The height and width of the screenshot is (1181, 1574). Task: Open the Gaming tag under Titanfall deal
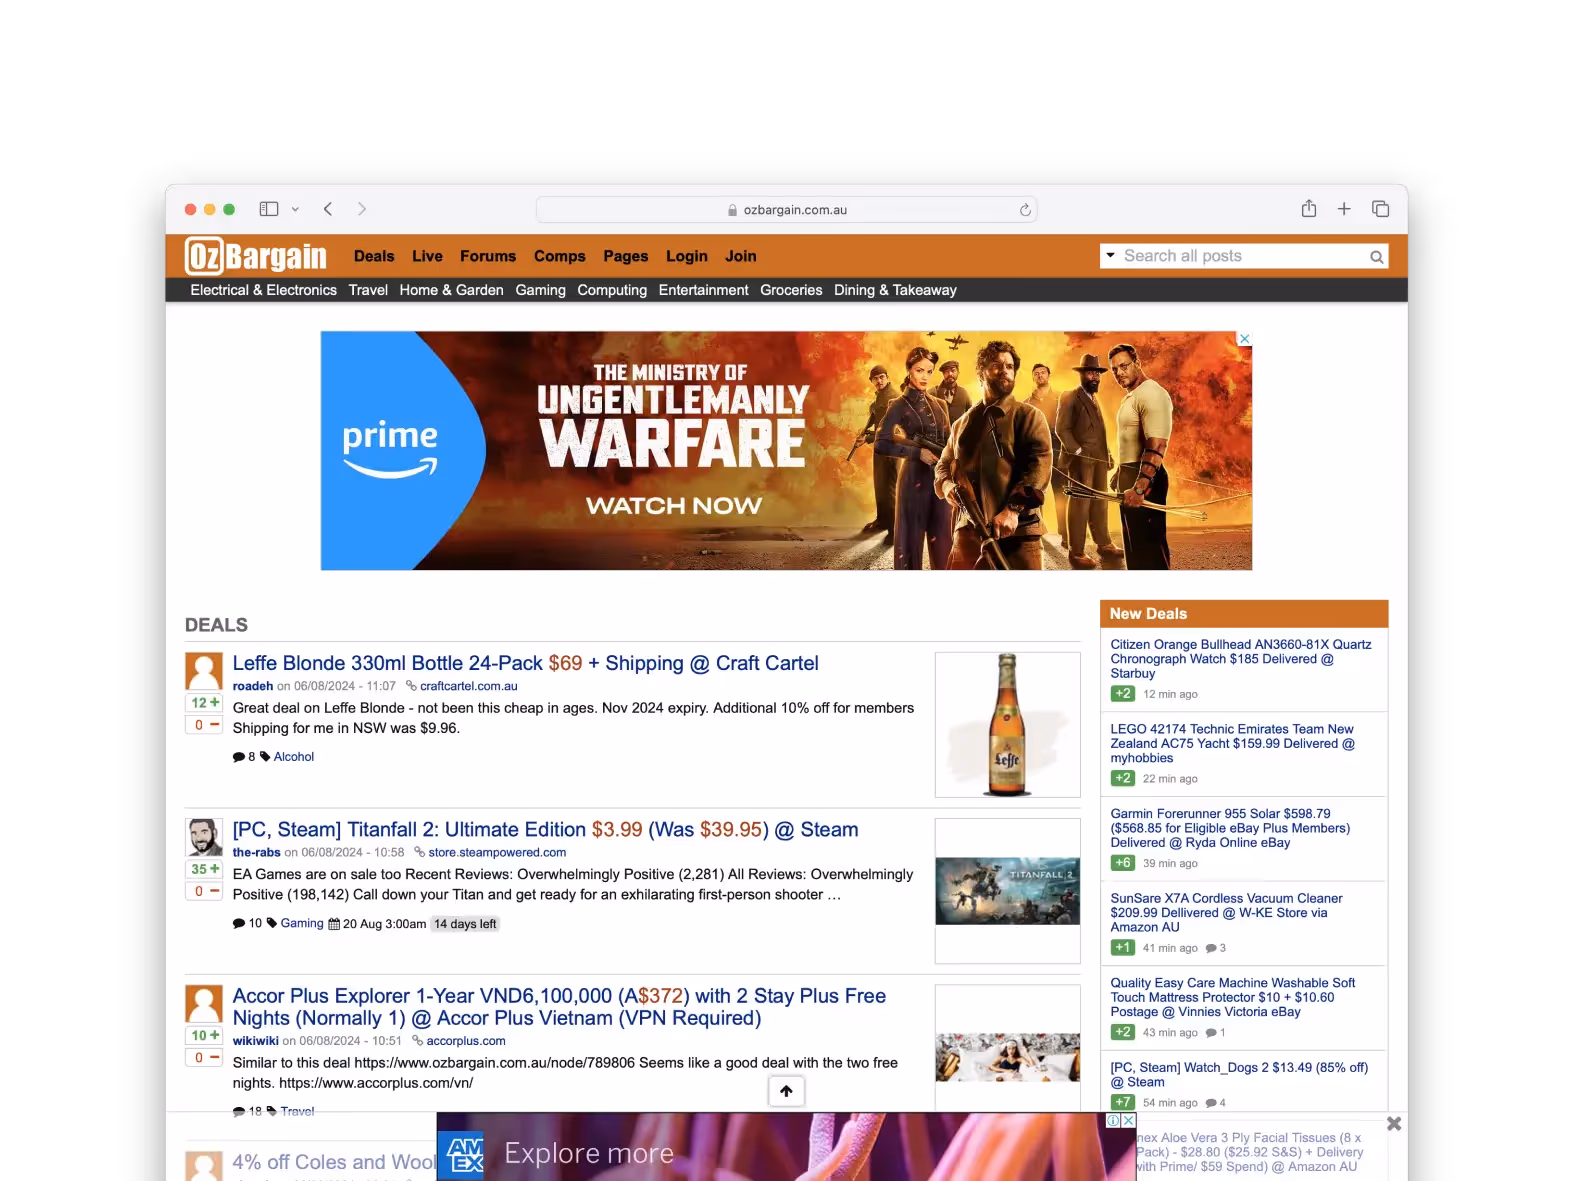302,923
